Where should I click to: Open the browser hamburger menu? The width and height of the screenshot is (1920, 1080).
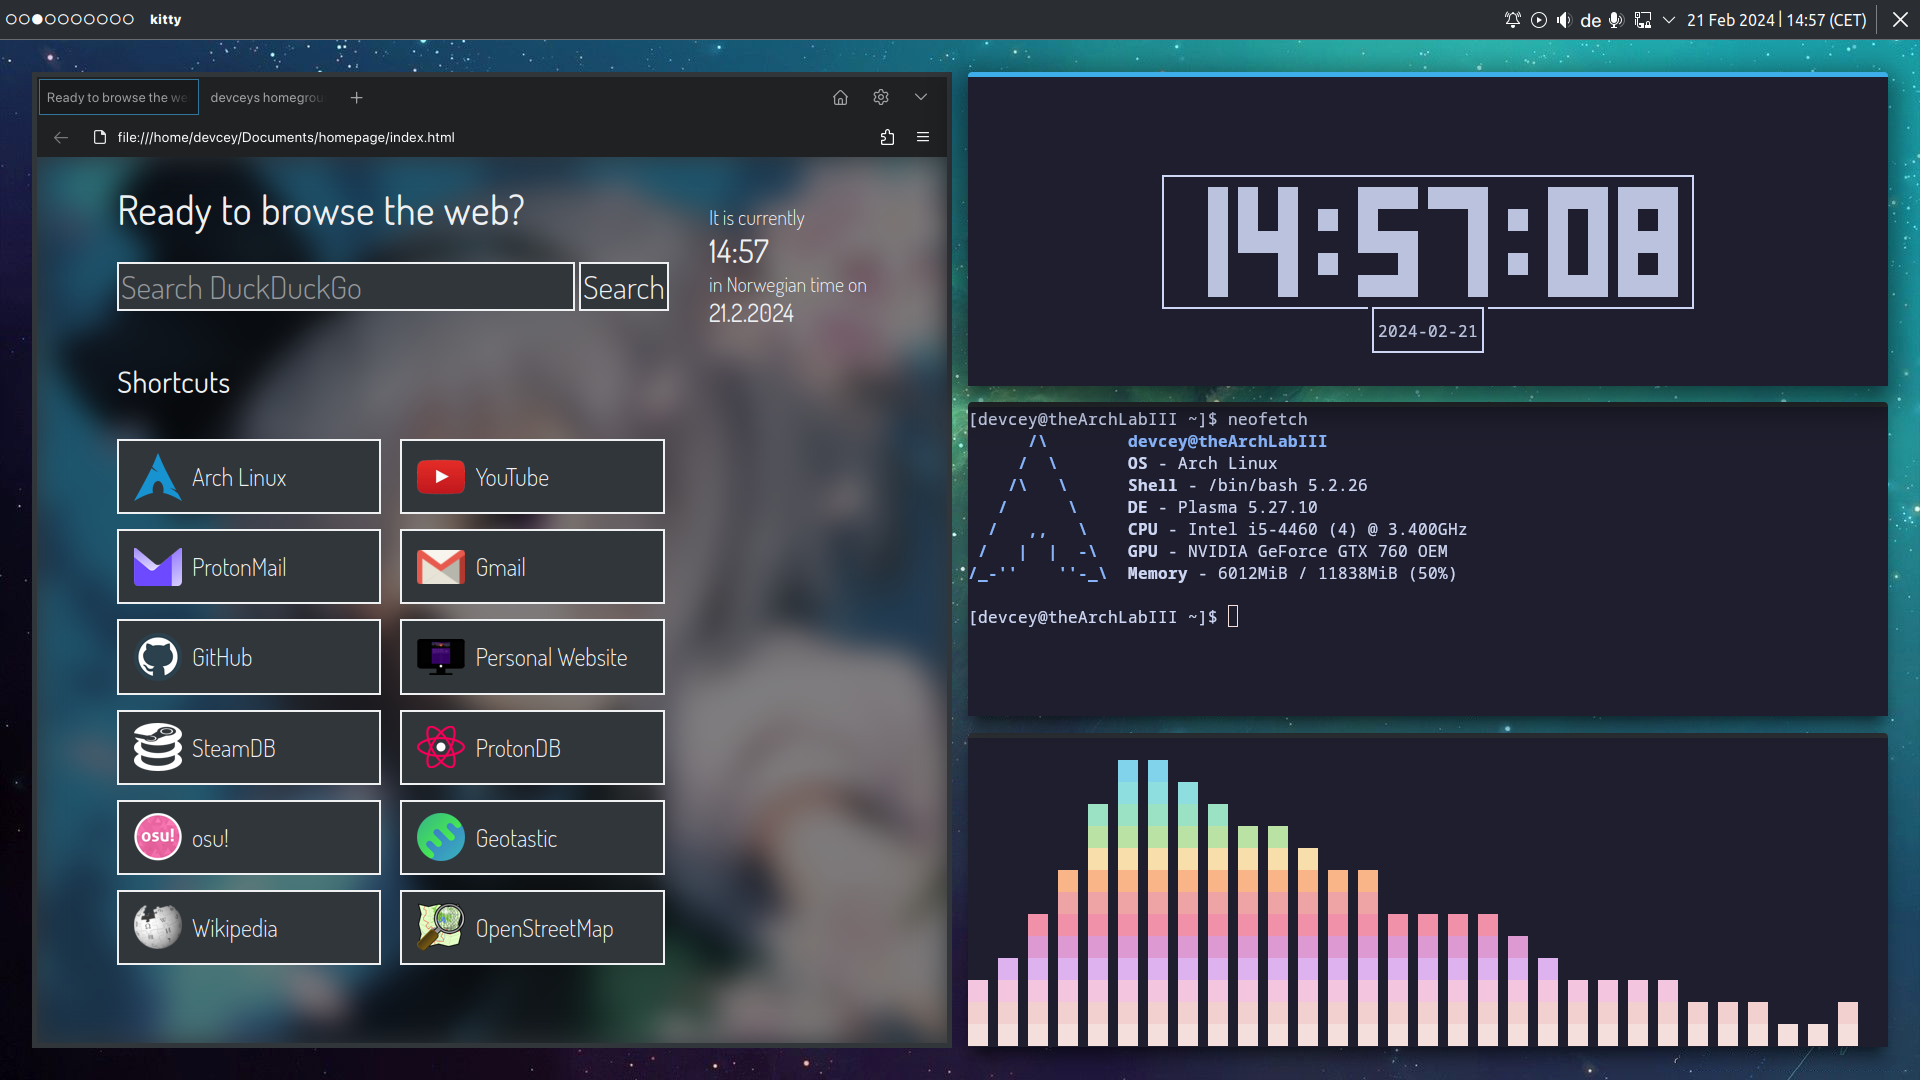pyautogui.click(x=923, y=137)
